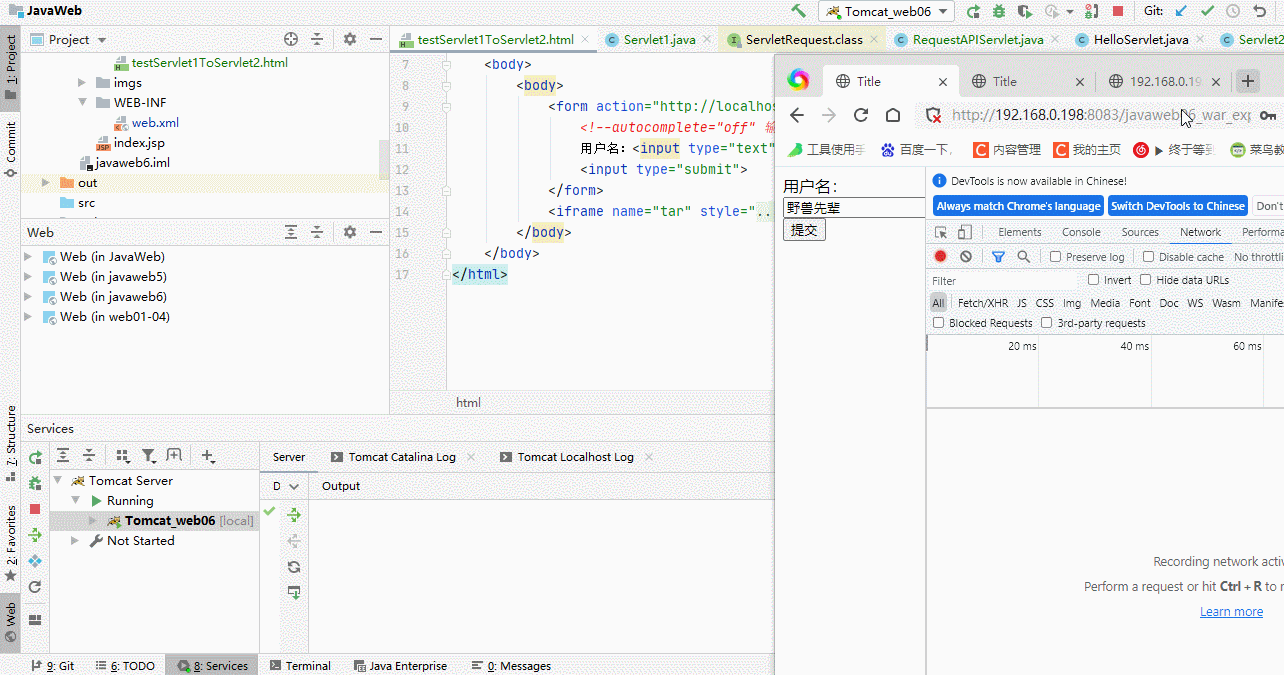This screenshot has height=675, width=1284.
Task: Switch to testServlet1ToServlet2.html editor tab
Action: (x=495, y=40)
